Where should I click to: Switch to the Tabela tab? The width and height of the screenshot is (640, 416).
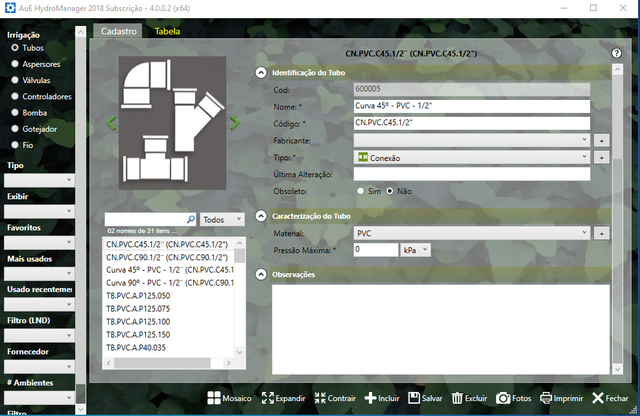click(168, 31)
